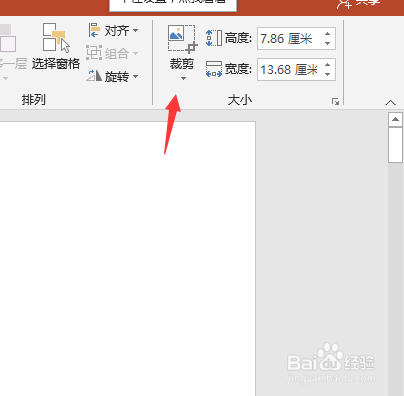Image resolution: width=404 pixels, height=396 pixels.
Task: Increase width with the up spinner
Action: pos(327,65)
